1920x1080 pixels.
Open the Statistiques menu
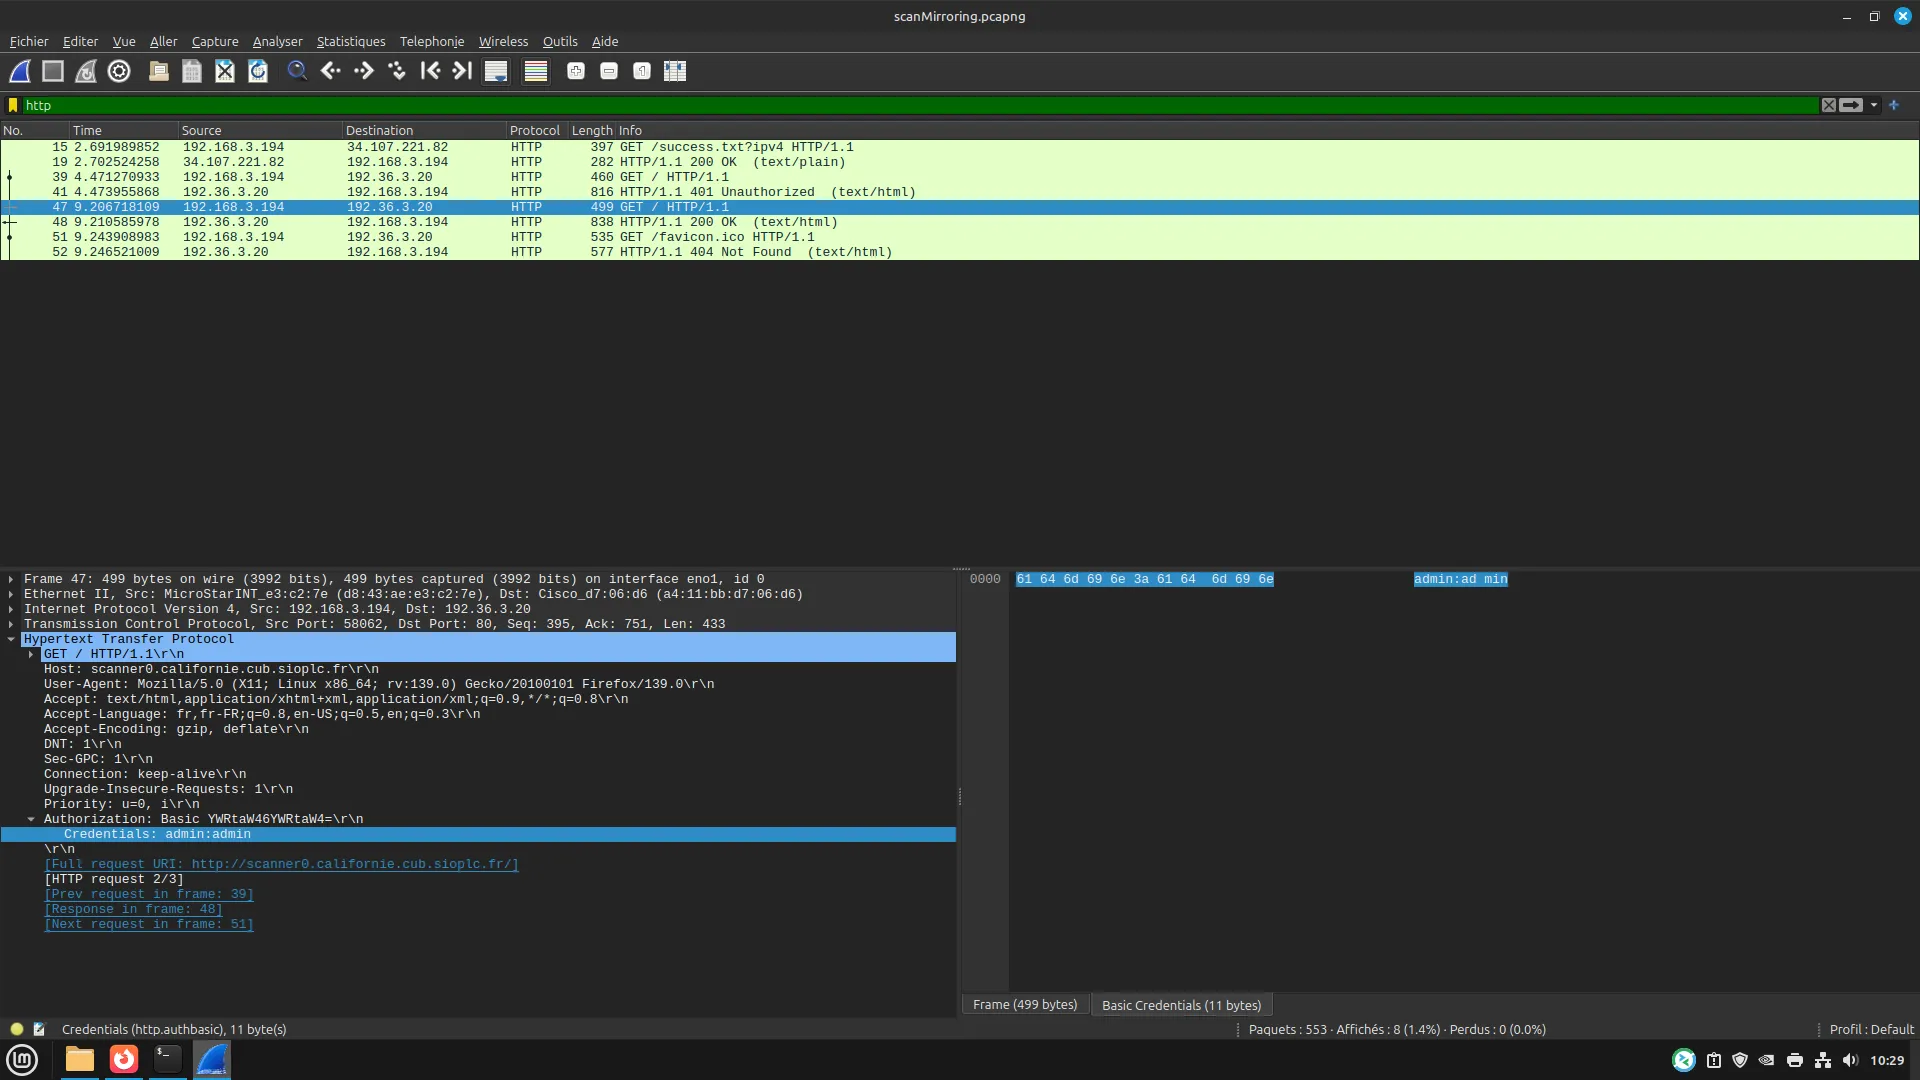(x=350, y=41)
